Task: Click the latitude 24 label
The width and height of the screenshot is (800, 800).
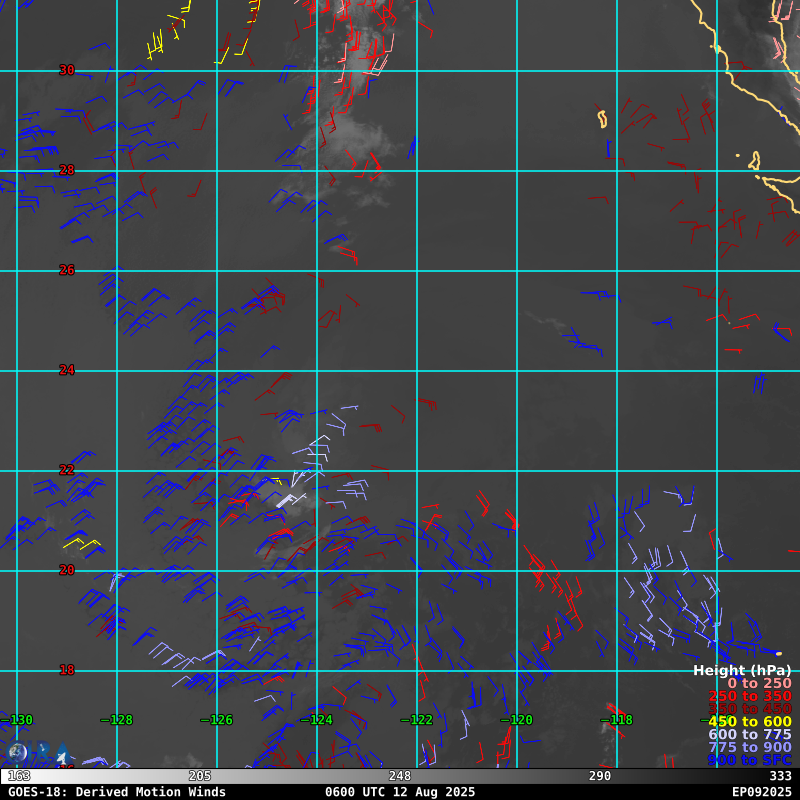Action: (x=67, y=370)
